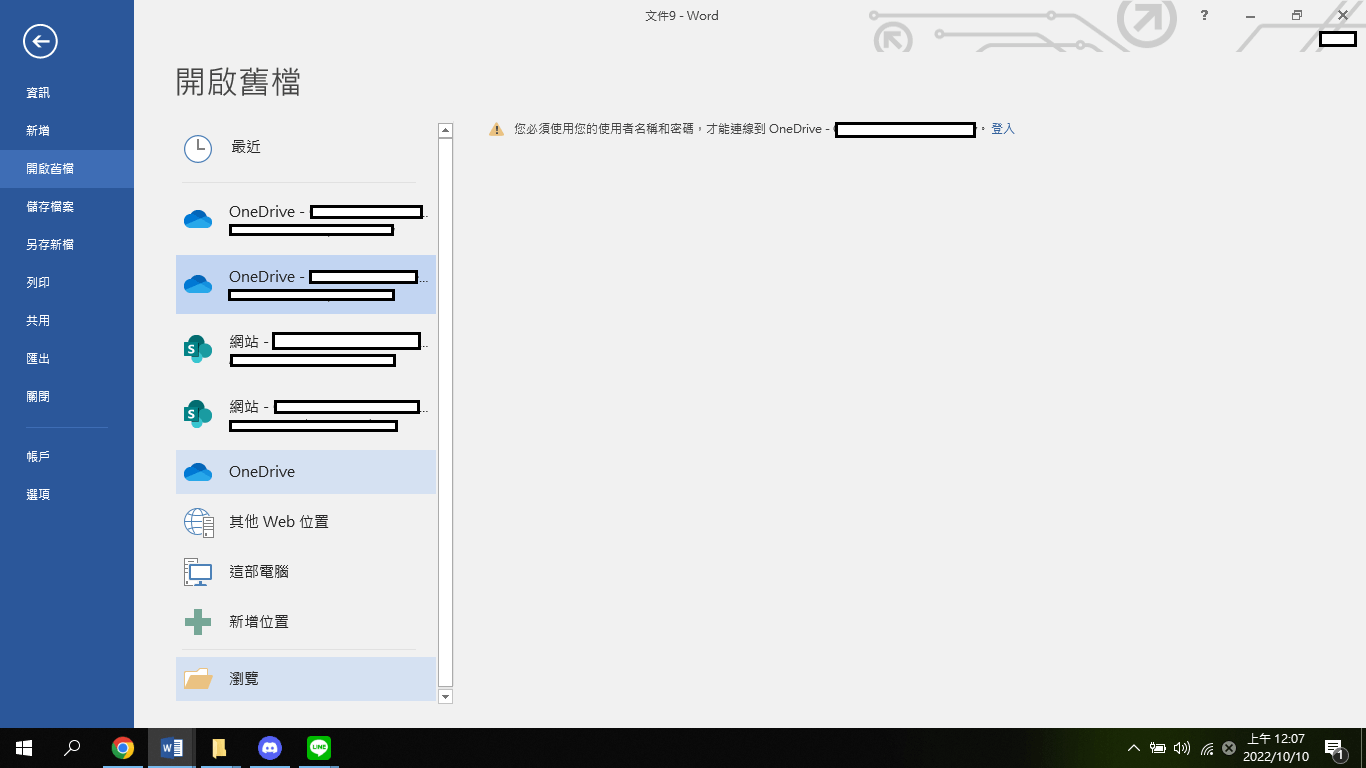Click the taskbar clock showing 上午 12:07
1366x768 pixels.
tap(1275, 748)
